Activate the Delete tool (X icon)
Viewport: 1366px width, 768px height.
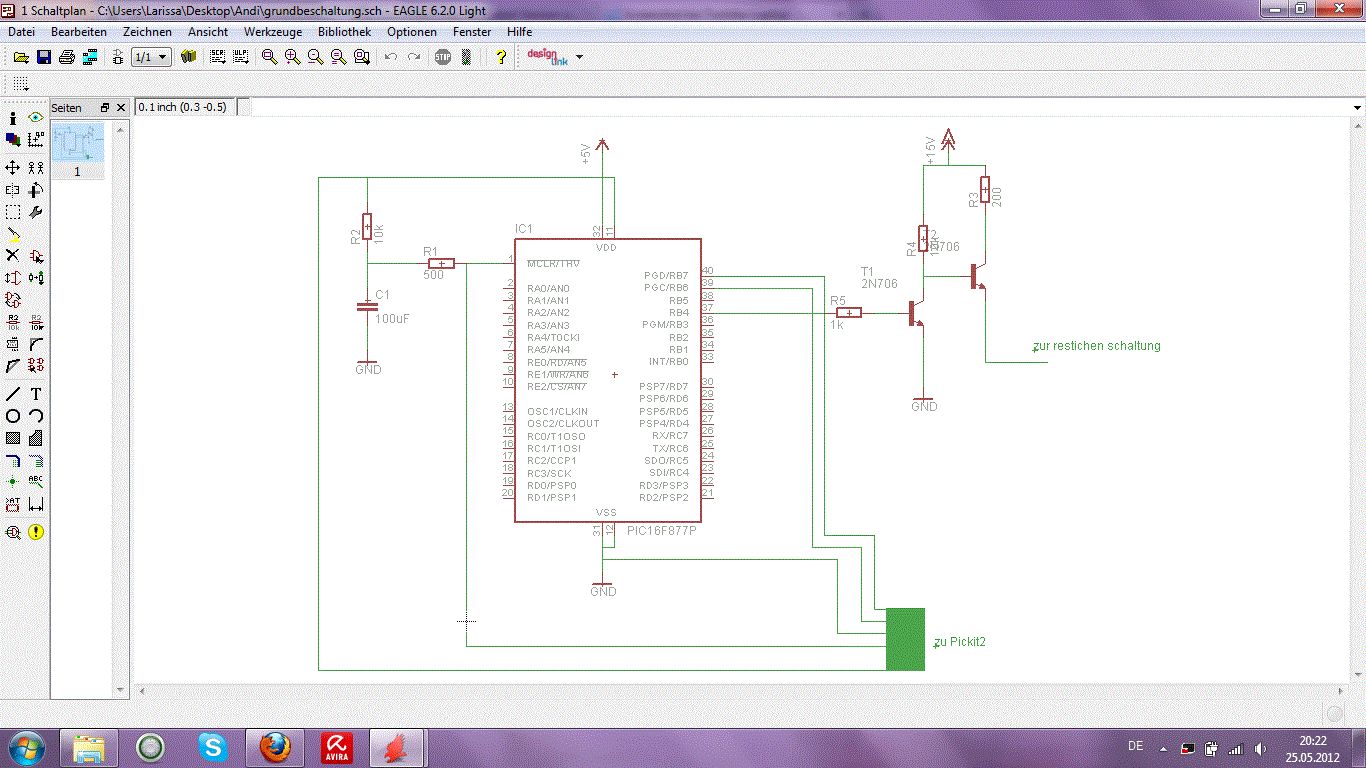(13, 256)
